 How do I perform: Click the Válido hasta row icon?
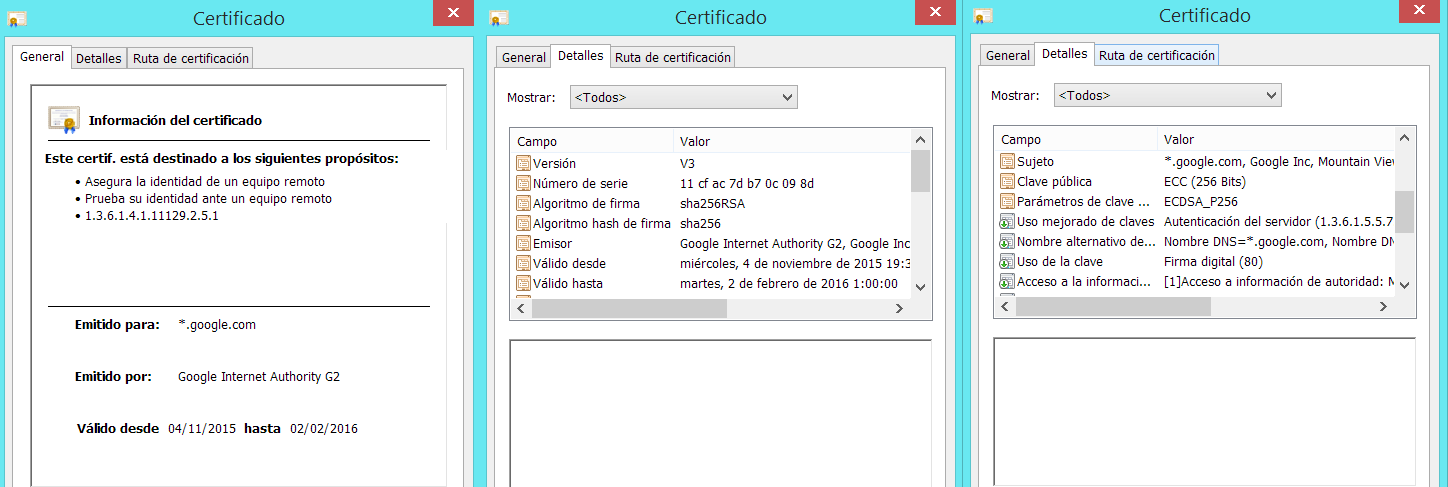[x=523, y=283]
